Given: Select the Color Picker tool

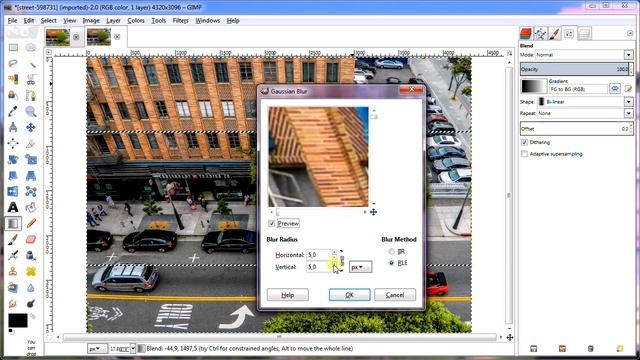Looking at the screenshot, I should click(x=13, y=111).
